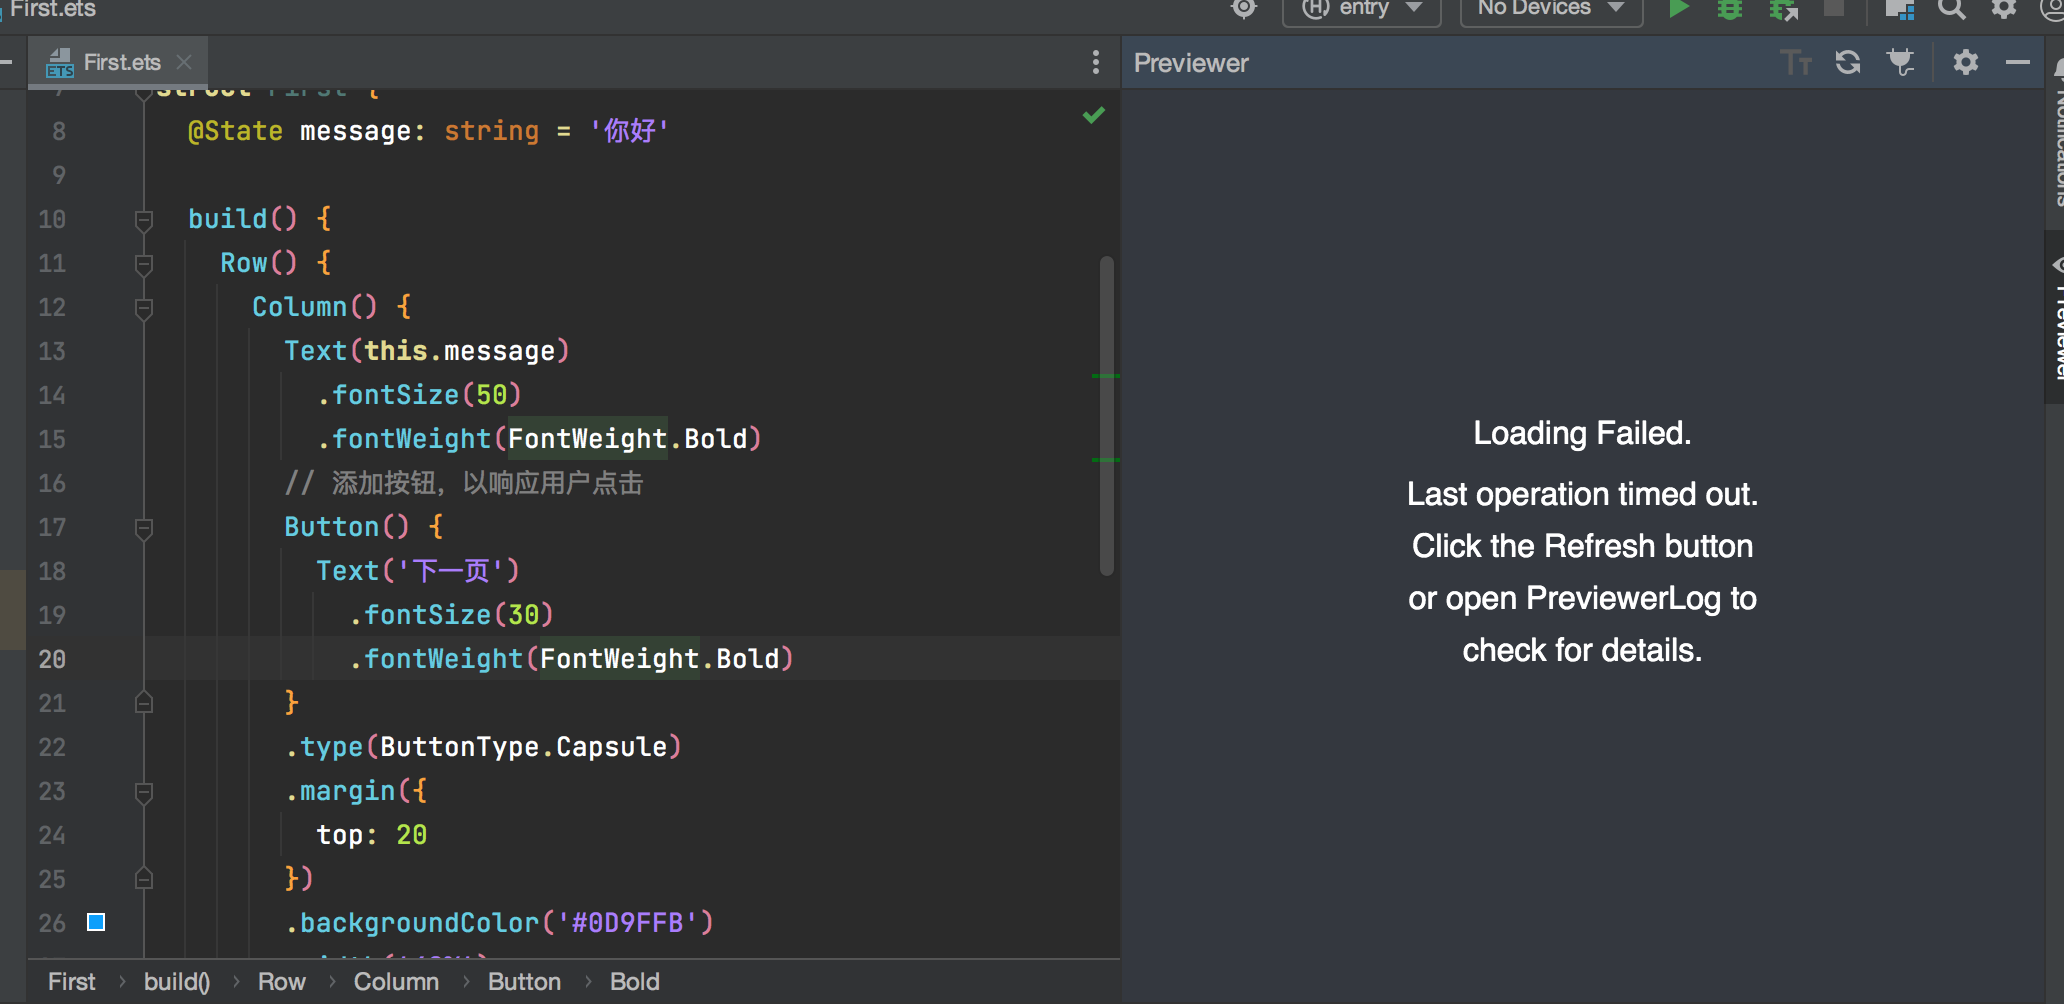Collapse the Button() block fold
Screen dimensions: 2064x1004
144,528
